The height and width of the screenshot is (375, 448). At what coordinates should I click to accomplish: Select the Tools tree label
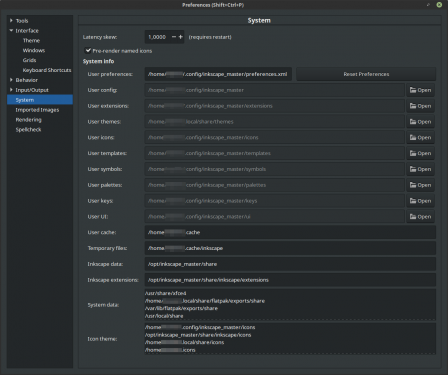click(x=22, y=21)
